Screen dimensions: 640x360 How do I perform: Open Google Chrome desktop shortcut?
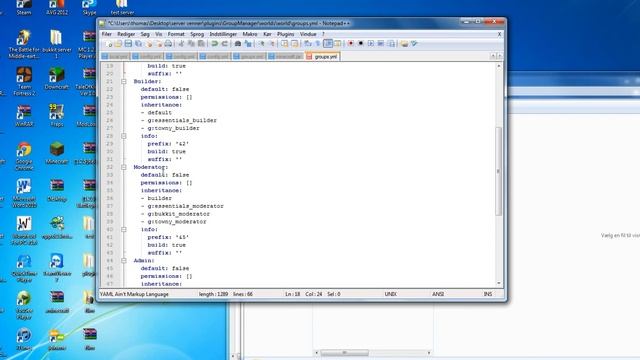coord(24,156)
